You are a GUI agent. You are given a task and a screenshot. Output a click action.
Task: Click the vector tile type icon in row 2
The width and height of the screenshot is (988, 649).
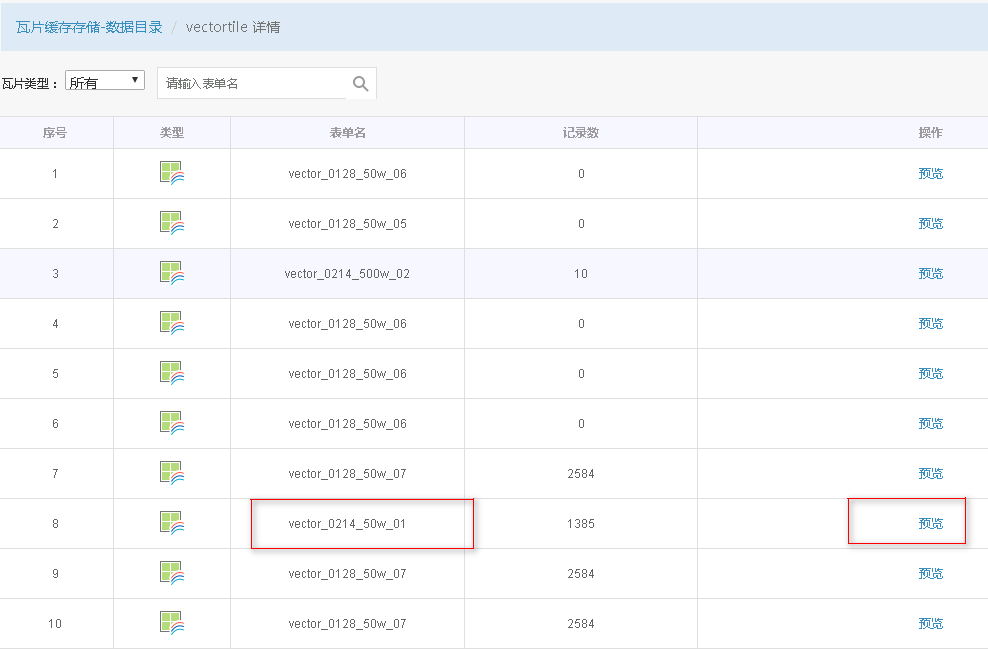point(171,223)
